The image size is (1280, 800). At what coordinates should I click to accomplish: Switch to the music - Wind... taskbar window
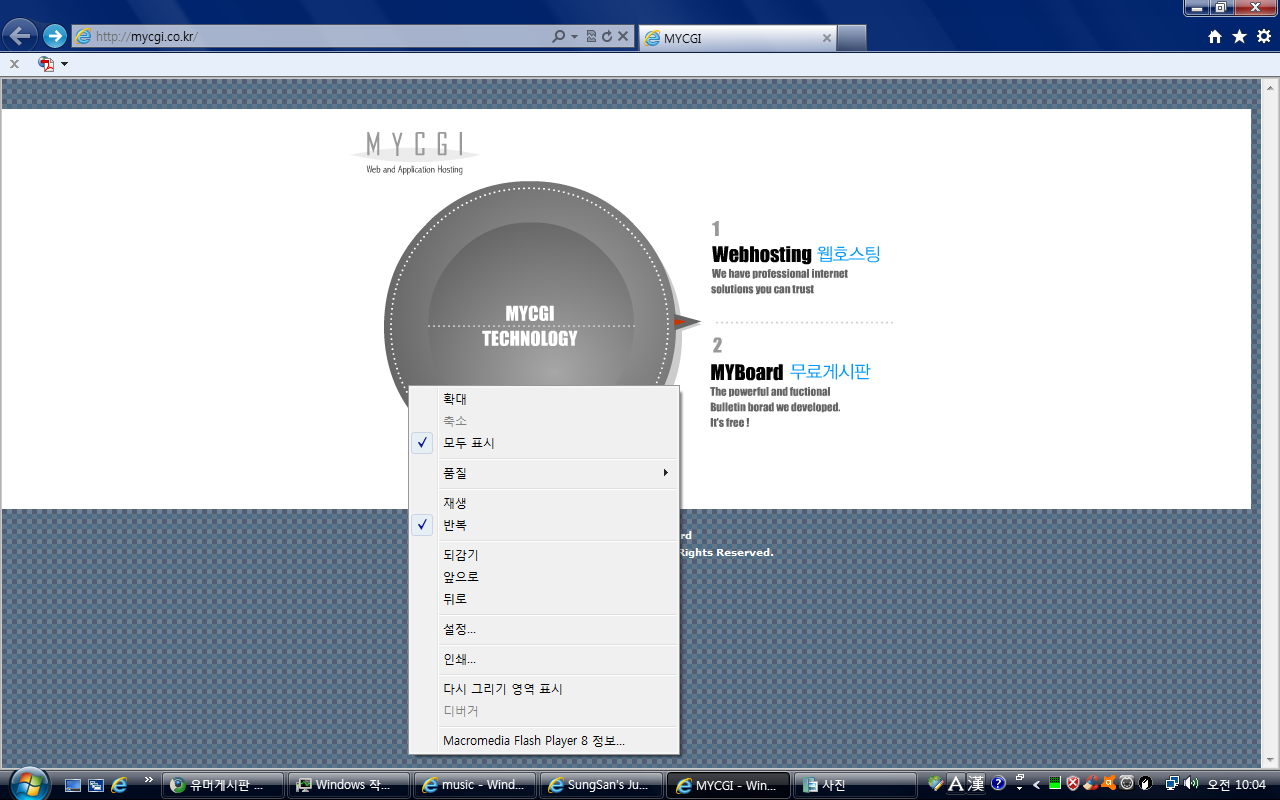475,785
